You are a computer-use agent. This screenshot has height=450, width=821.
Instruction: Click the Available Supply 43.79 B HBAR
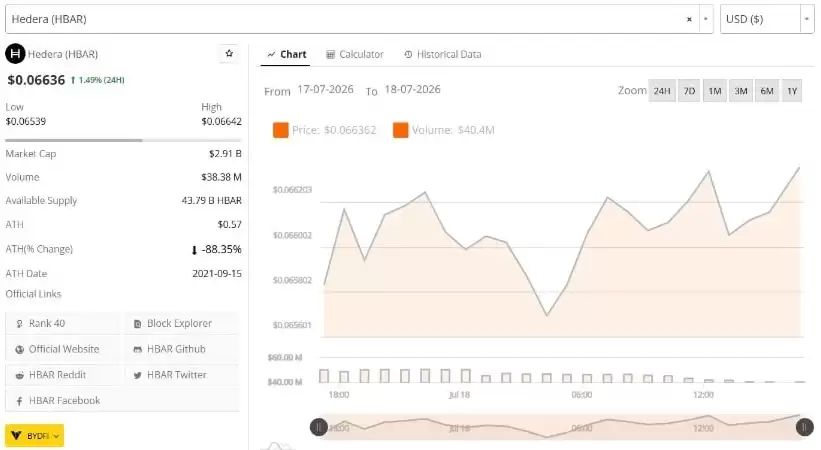coord(212,201)
